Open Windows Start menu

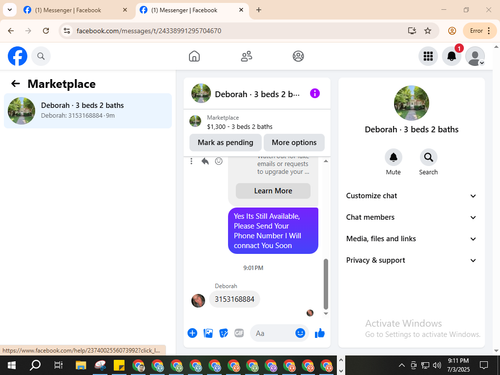coord(12,366)
